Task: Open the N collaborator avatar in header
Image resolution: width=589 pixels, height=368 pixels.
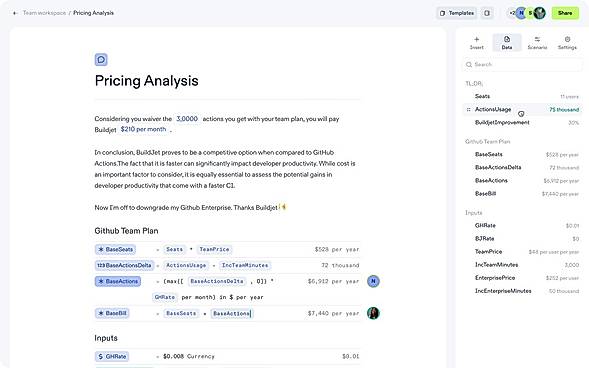Action: tap(521, 13)
